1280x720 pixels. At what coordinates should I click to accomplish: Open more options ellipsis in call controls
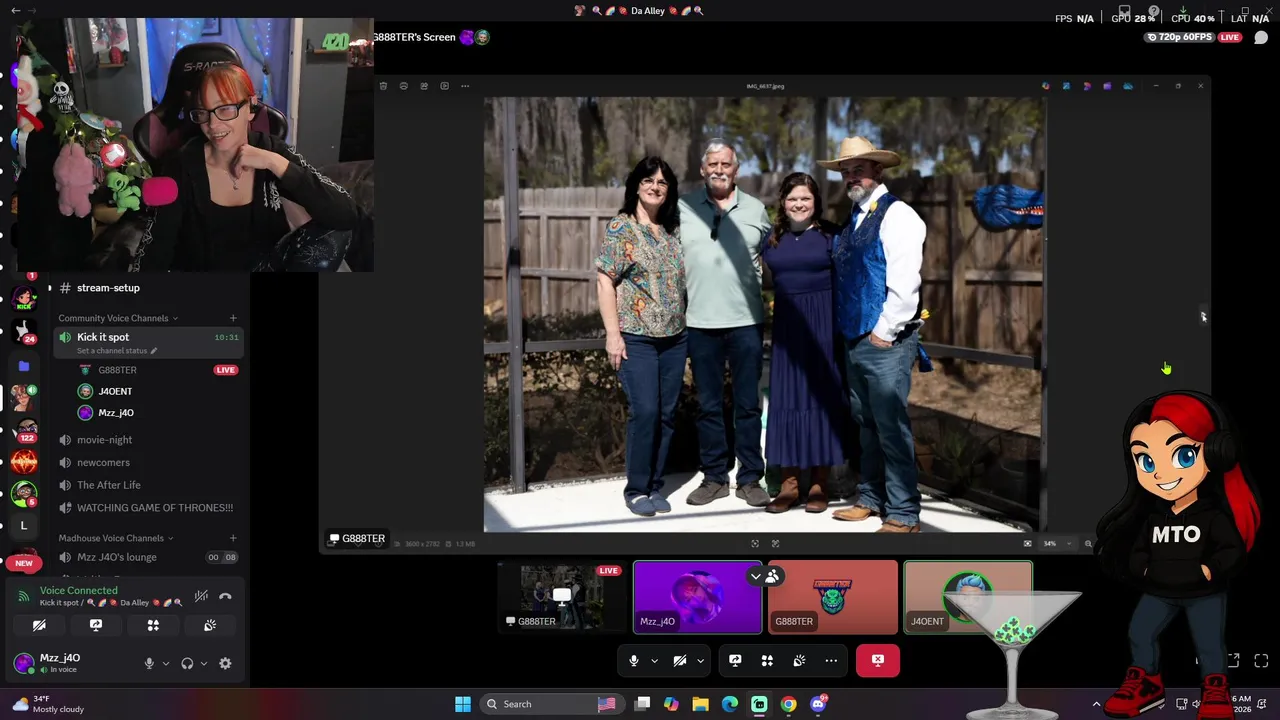[x=831, y=660]
